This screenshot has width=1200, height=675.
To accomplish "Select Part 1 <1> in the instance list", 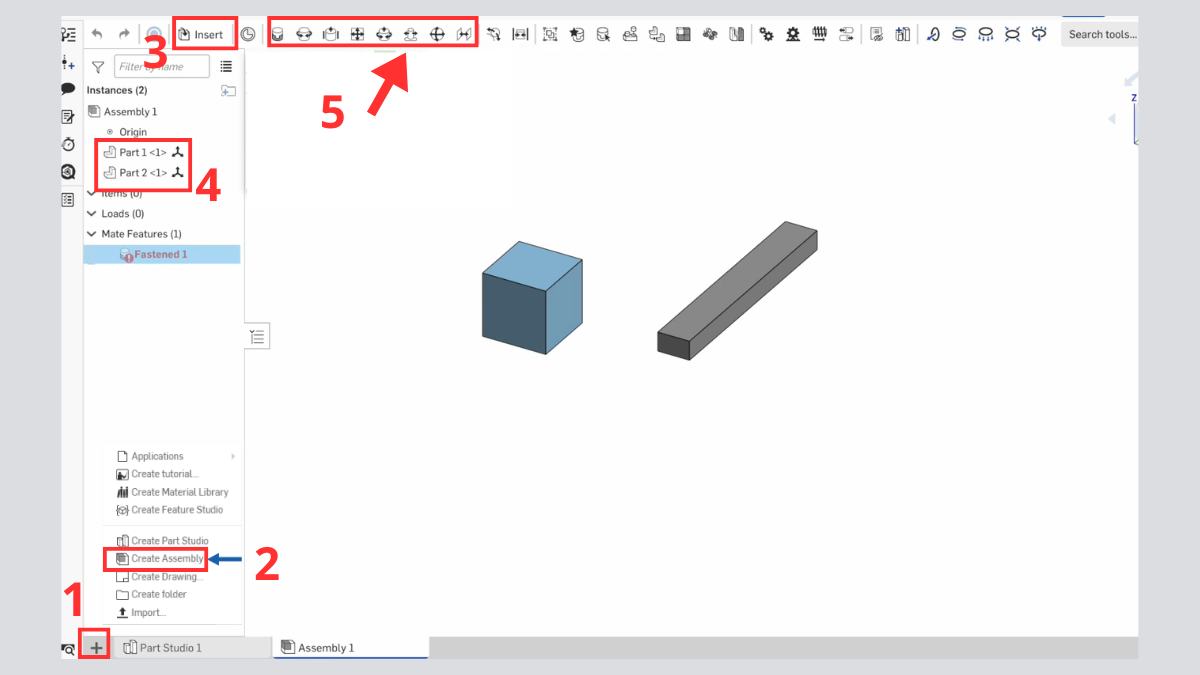I will coord(143,152).
